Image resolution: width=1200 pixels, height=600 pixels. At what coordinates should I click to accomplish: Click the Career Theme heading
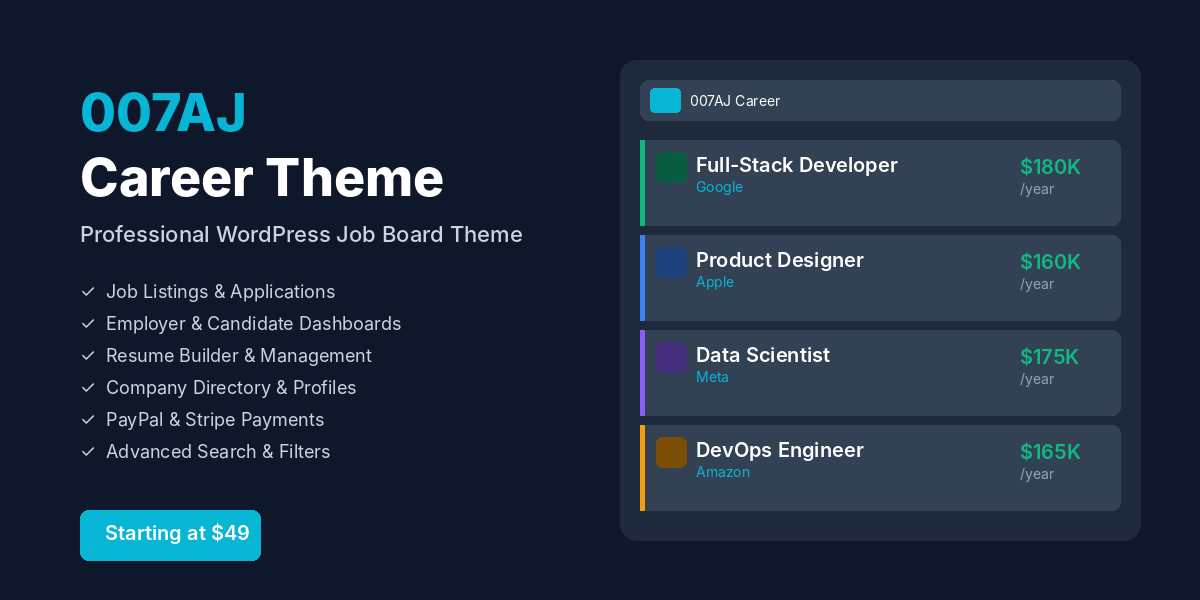262,178
